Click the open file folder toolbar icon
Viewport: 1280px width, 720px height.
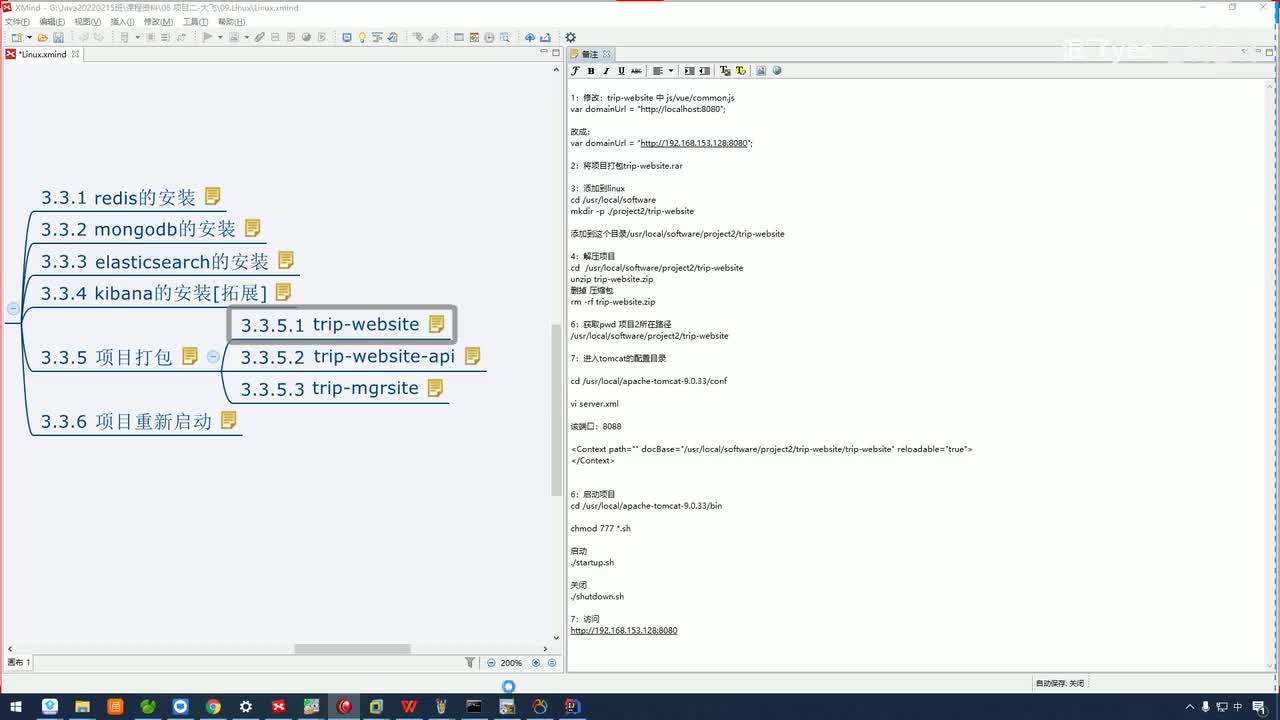pyautogui.click(x=43, y=38)
